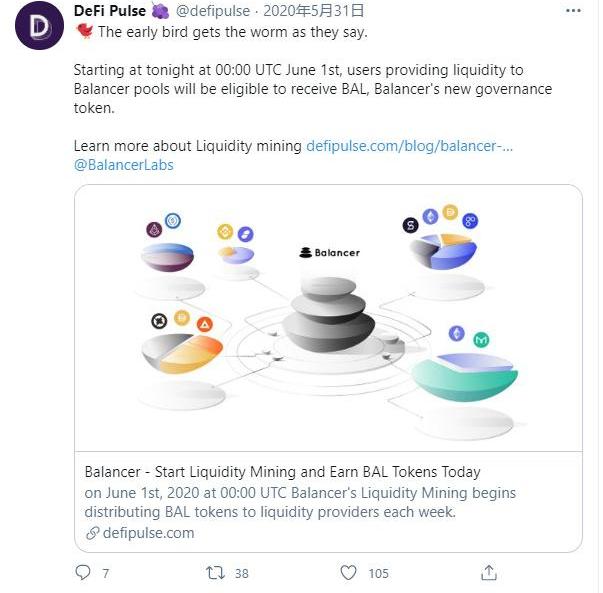This screenshot has width=603, height=593.
Task: Click the red bird emoji in tweet
Action: click(x=83, y=32)
